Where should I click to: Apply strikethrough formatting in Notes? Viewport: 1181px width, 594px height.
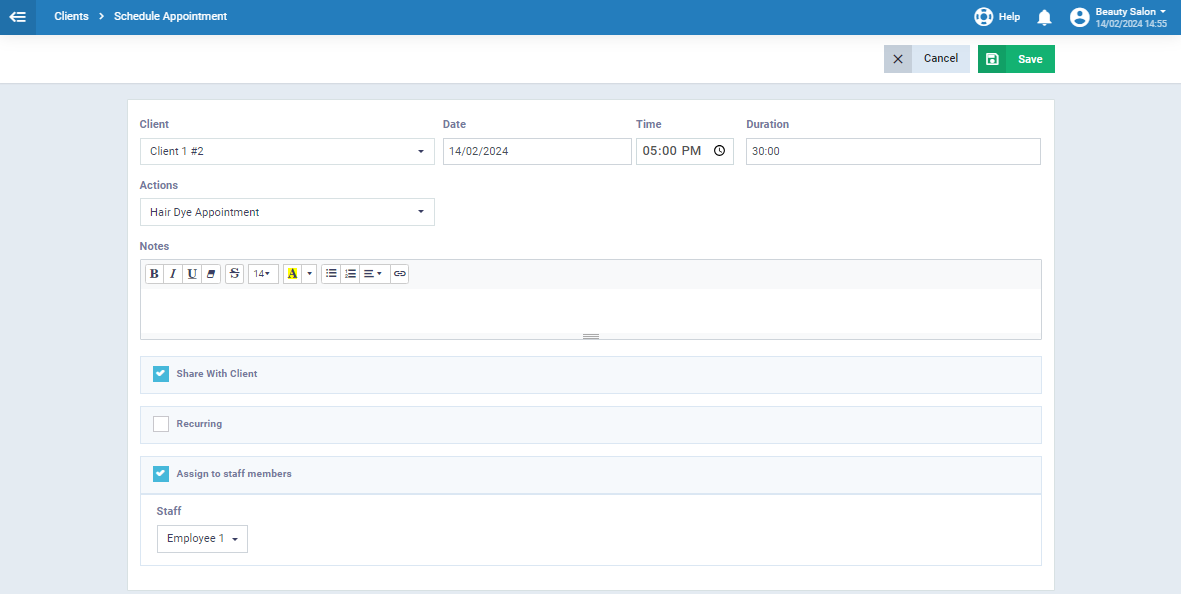[x=234, y=274]
